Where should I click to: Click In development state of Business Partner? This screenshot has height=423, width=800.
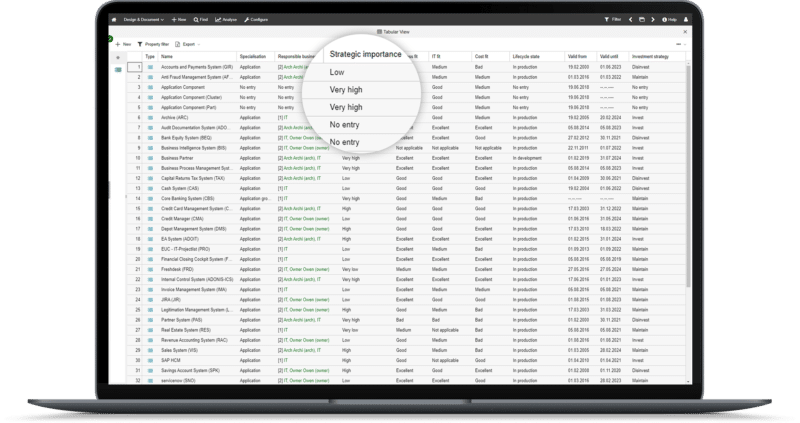click(x=527, y=158)
